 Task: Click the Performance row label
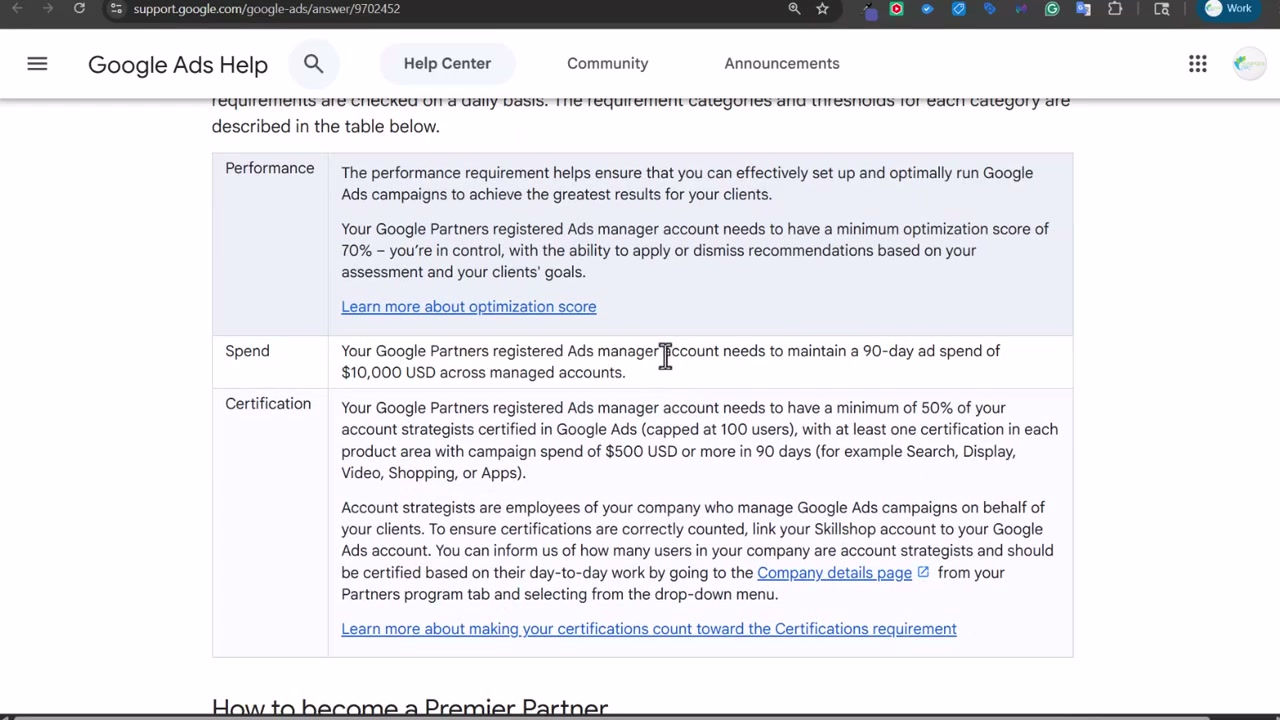[x=269, y=168]
